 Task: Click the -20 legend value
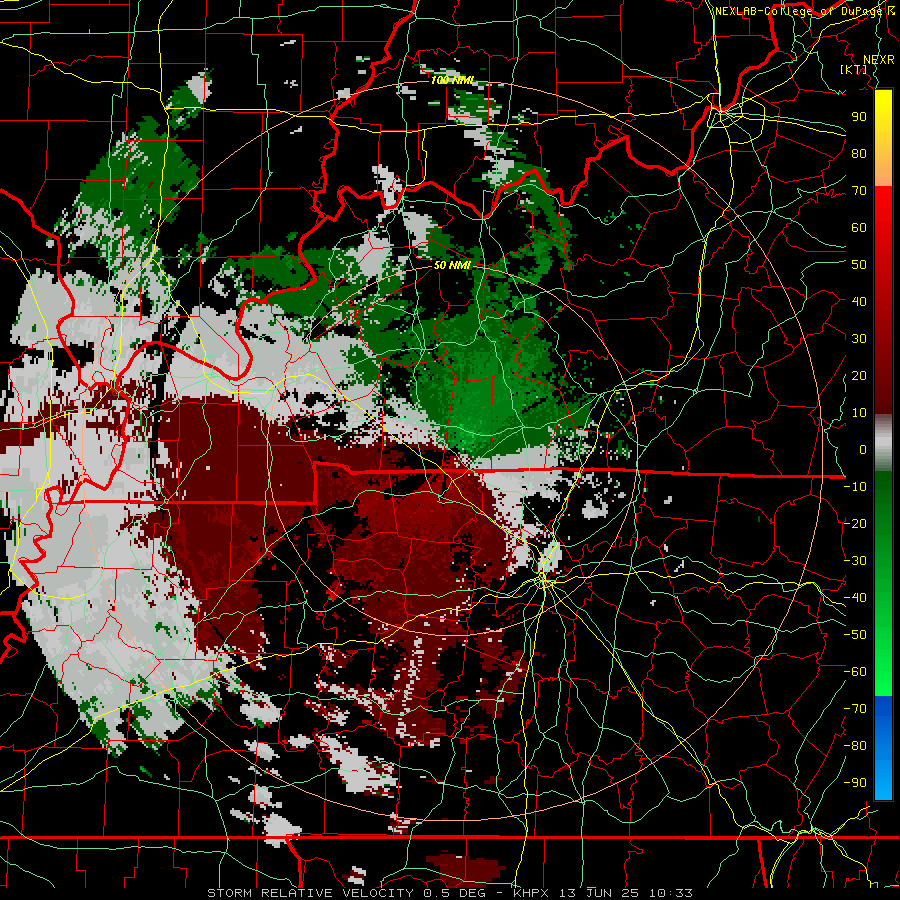855,523
